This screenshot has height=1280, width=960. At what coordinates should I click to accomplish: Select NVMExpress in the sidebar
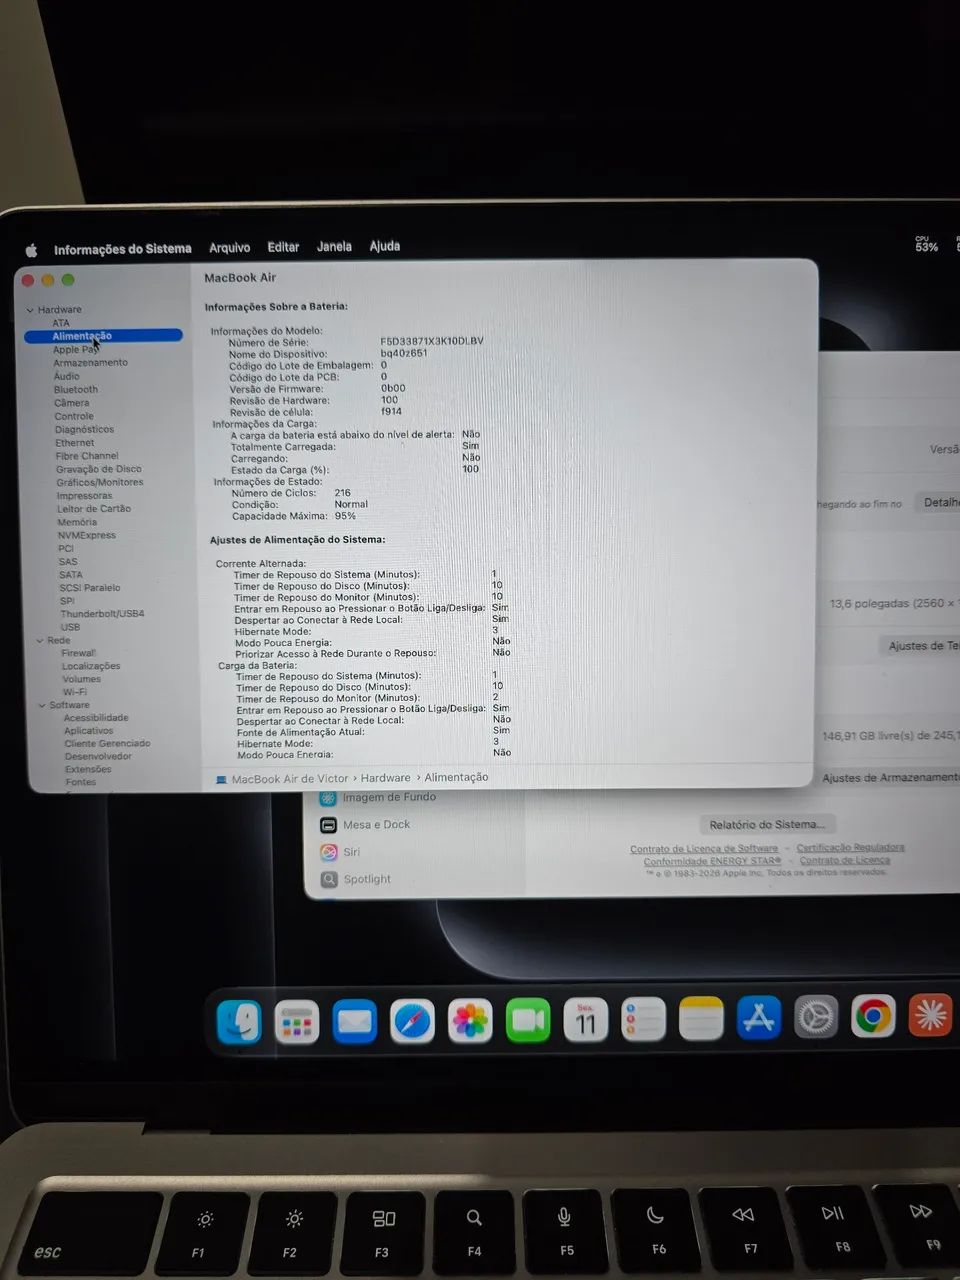coord(86,535)
